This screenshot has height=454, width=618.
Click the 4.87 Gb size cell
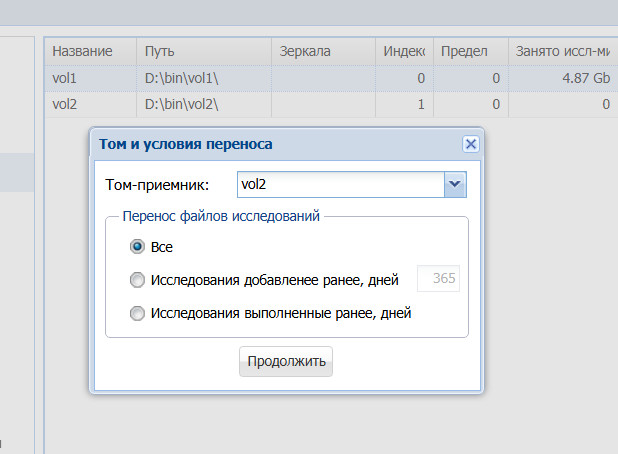click(563, 78)
